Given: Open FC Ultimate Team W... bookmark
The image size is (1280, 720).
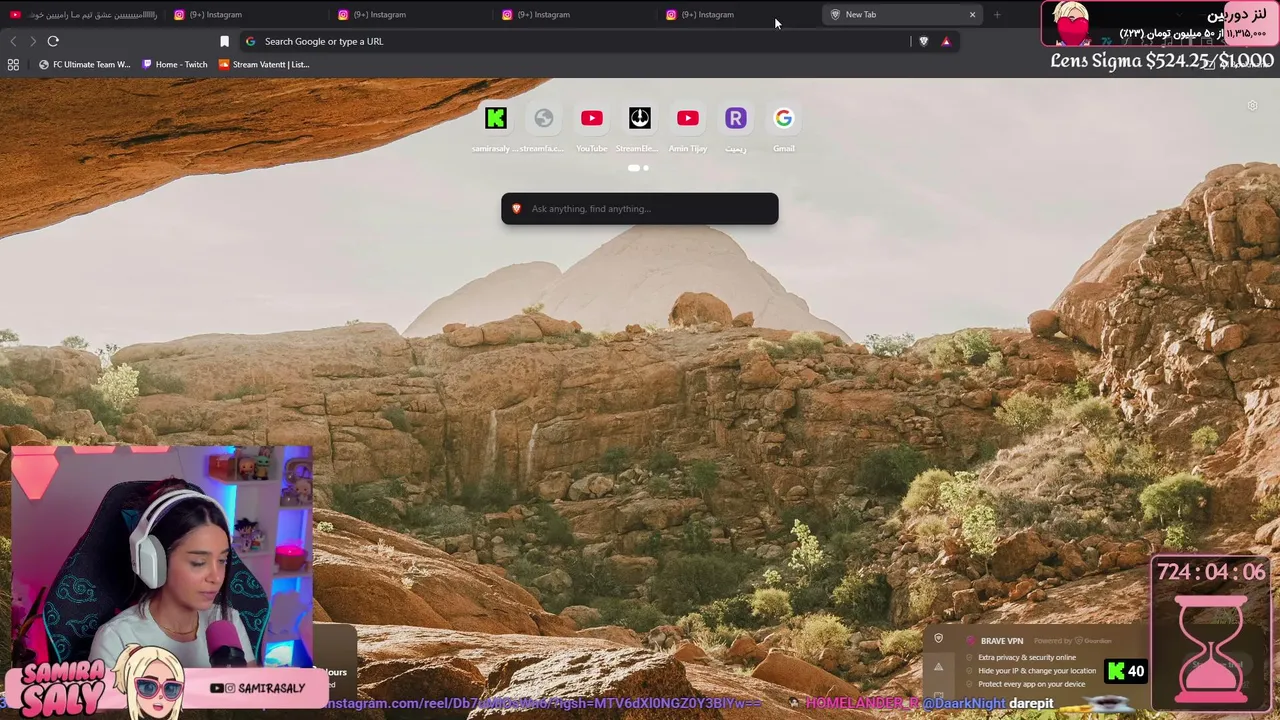Looking at the screenshot, I should pyautogui.click(x=84, y=64).
